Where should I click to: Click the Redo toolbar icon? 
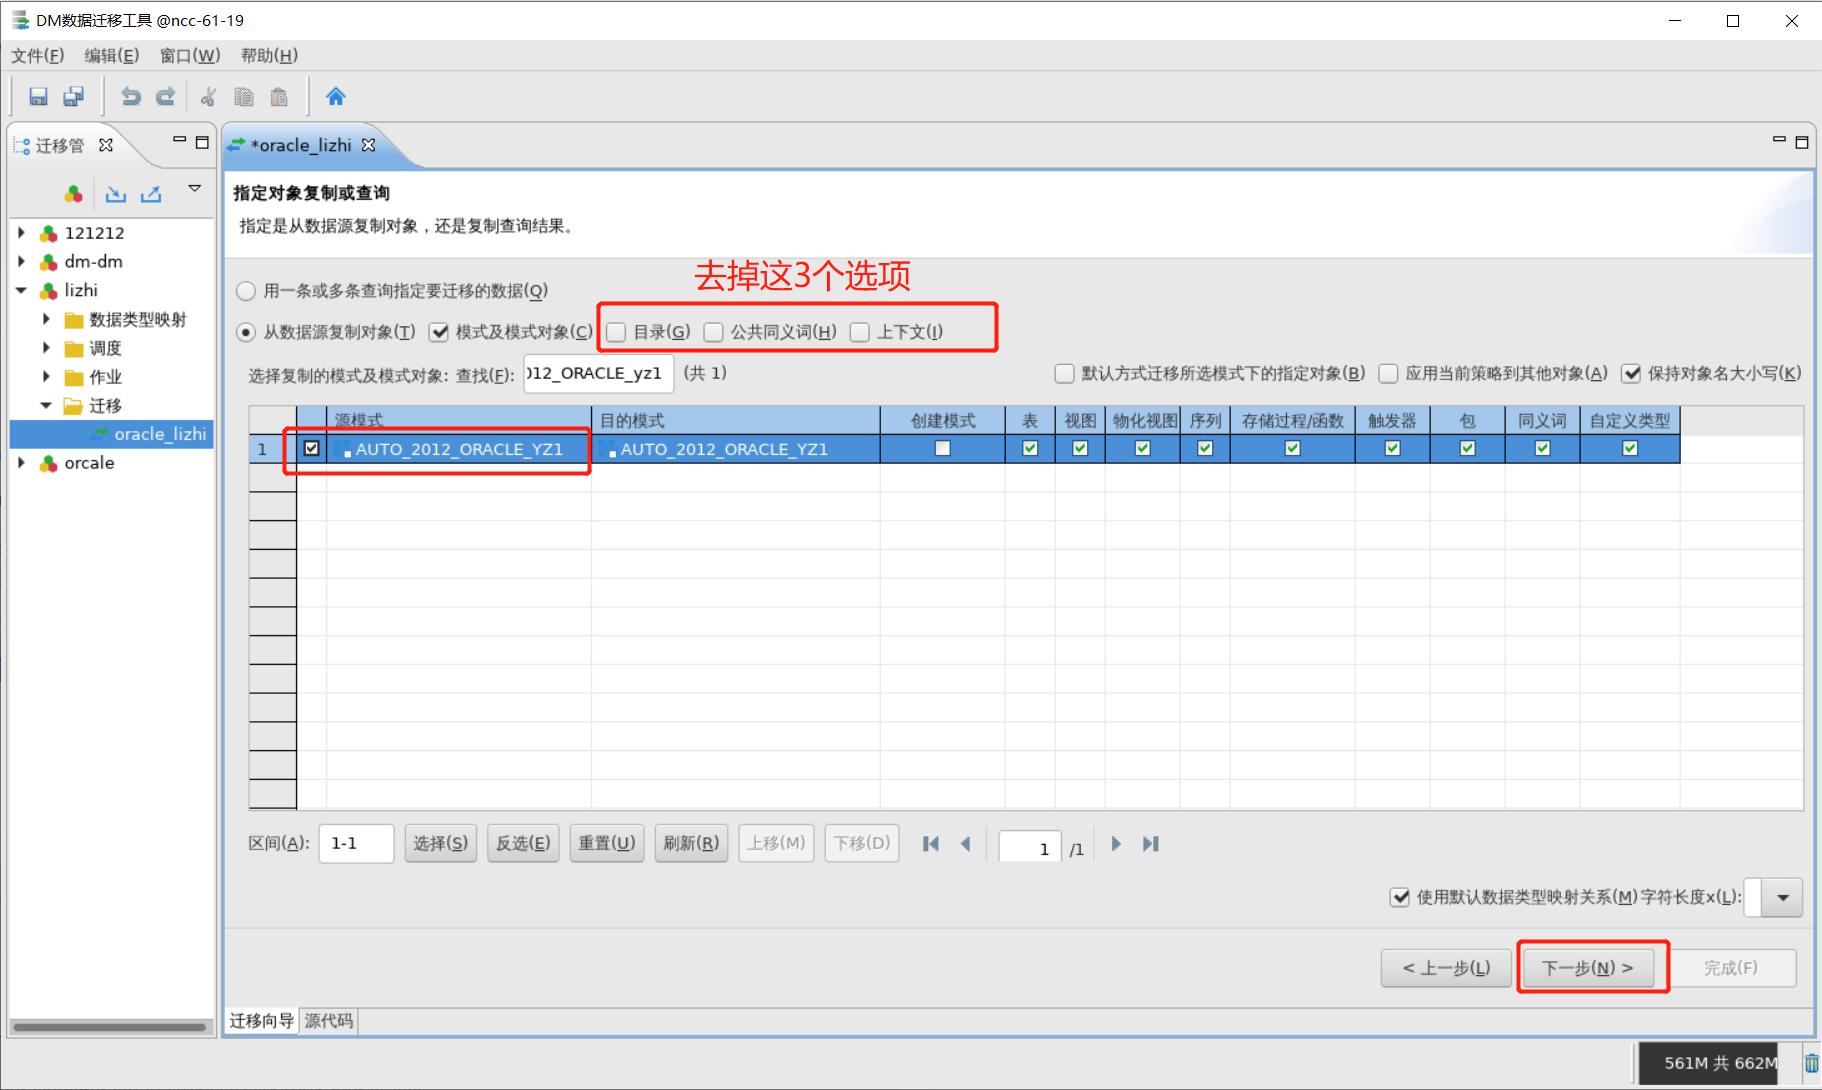pos(166,96)
